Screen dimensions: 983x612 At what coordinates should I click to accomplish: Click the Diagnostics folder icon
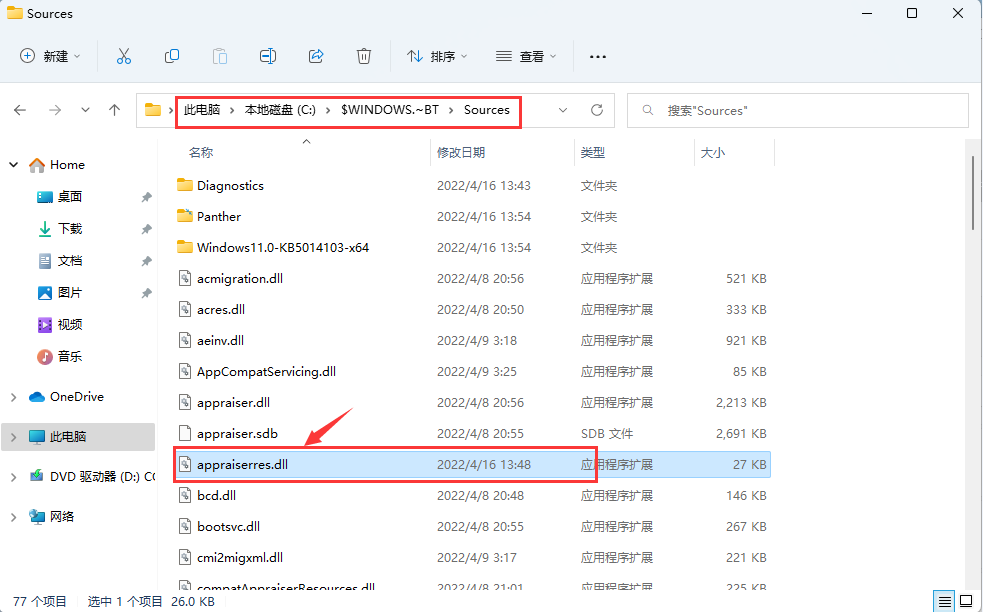pos(184,185)
